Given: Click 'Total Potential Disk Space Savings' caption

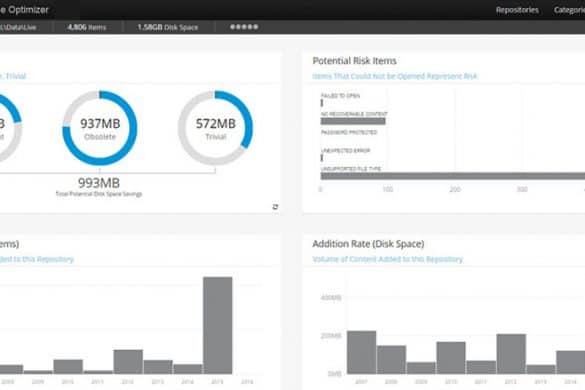Looking at the screenshot, I should (99, 194).
